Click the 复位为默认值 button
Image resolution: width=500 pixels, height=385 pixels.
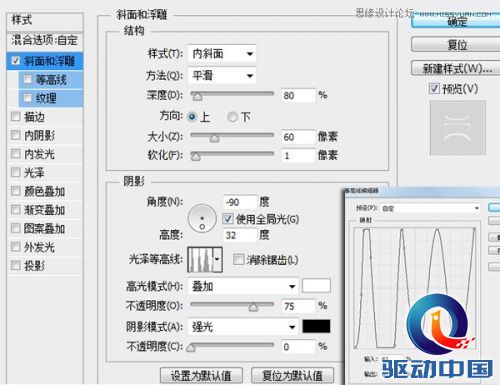[x=292, y=375]
